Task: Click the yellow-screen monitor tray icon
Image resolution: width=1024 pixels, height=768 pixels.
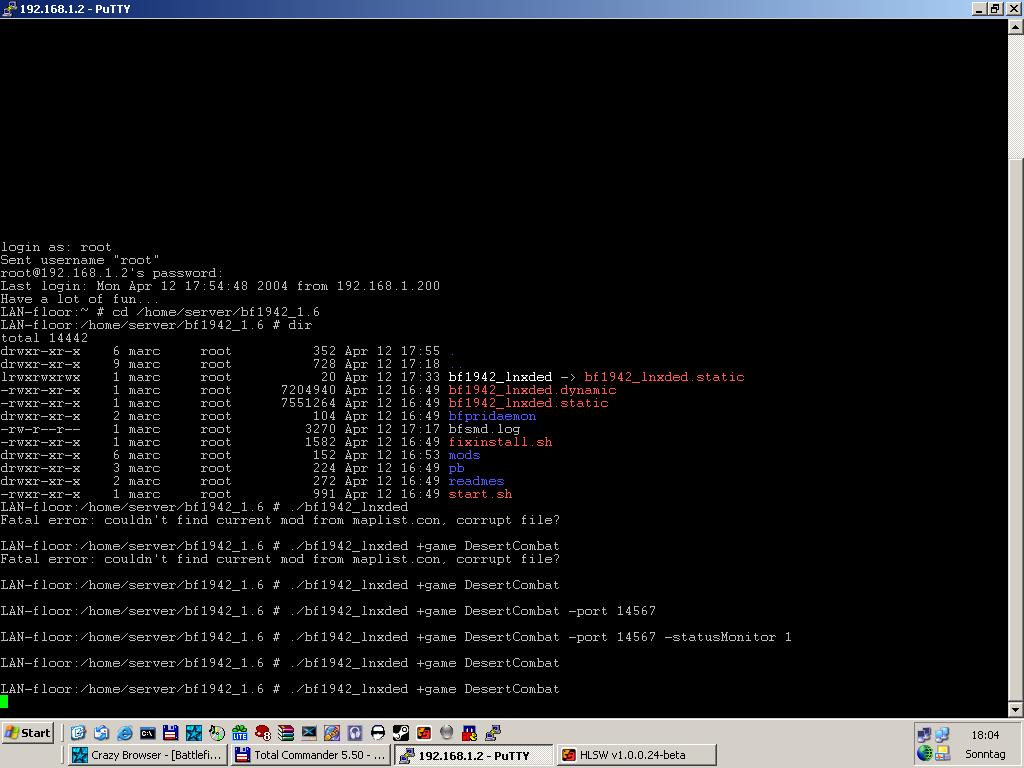Action: (x=942, y=753)
